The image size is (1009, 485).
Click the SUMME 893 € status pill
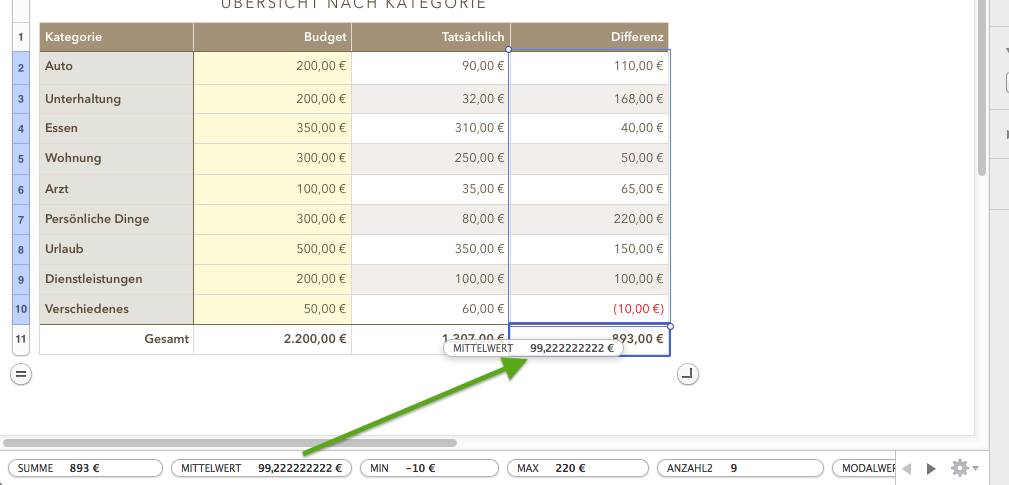[85, 468]
